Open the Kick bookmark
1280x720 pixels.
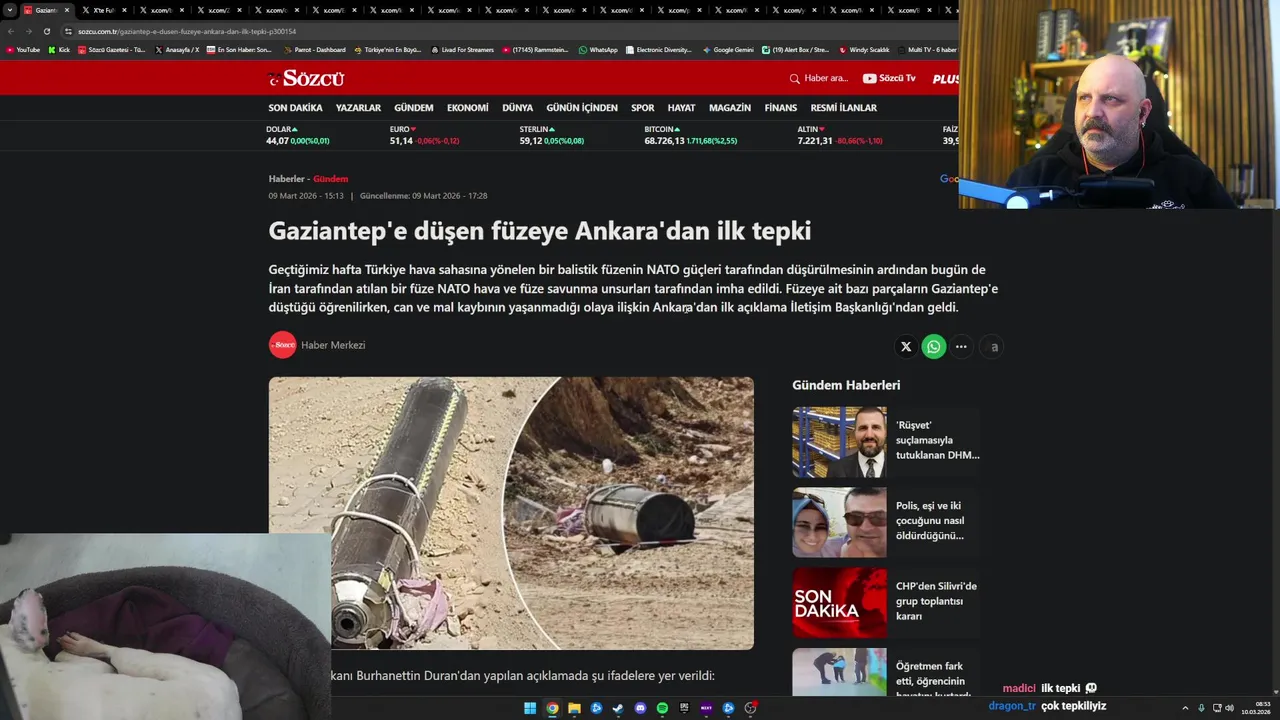coord(59,49)
